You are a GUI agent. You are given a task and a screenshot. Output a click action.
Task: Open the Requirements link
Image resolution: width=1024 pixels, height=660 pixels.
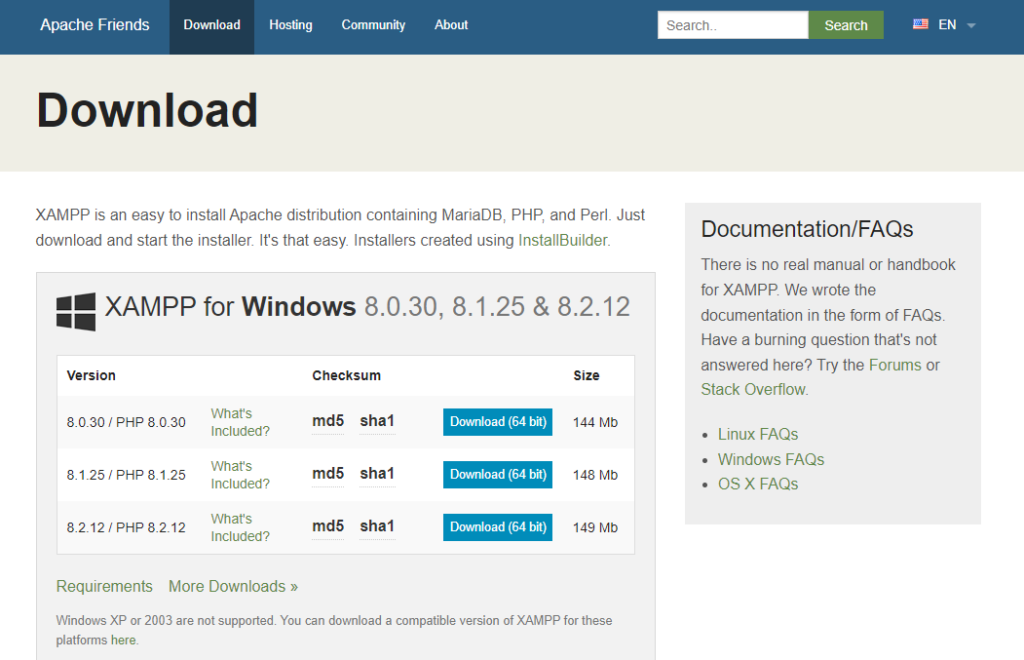coord(104,586)
